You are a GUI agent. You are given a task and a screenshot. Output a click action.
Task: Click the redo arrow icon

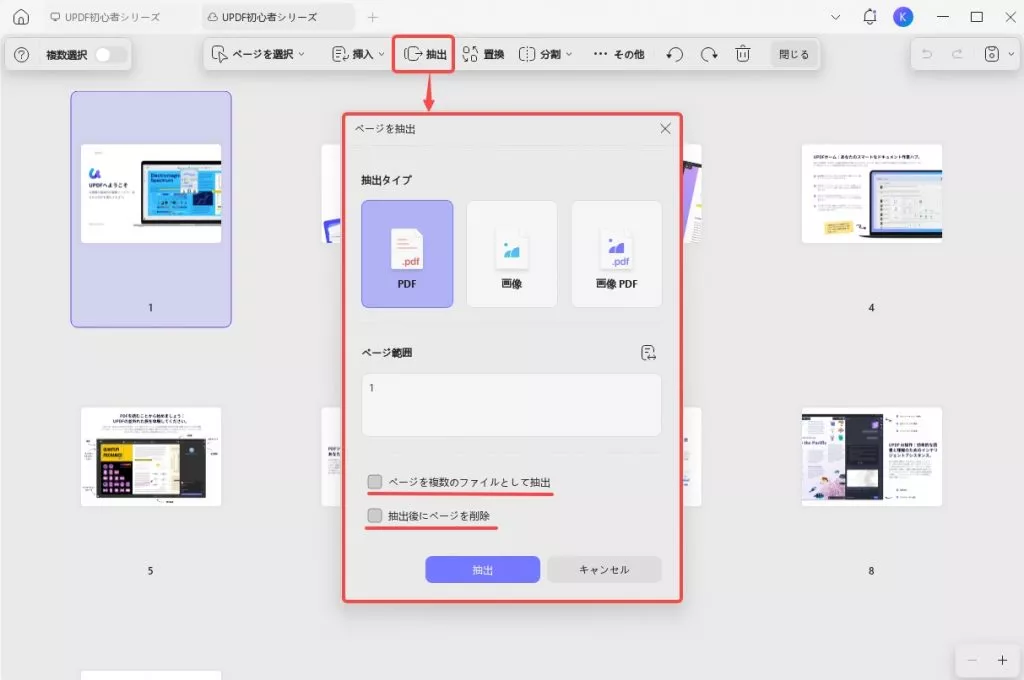(x=957, y=54)
